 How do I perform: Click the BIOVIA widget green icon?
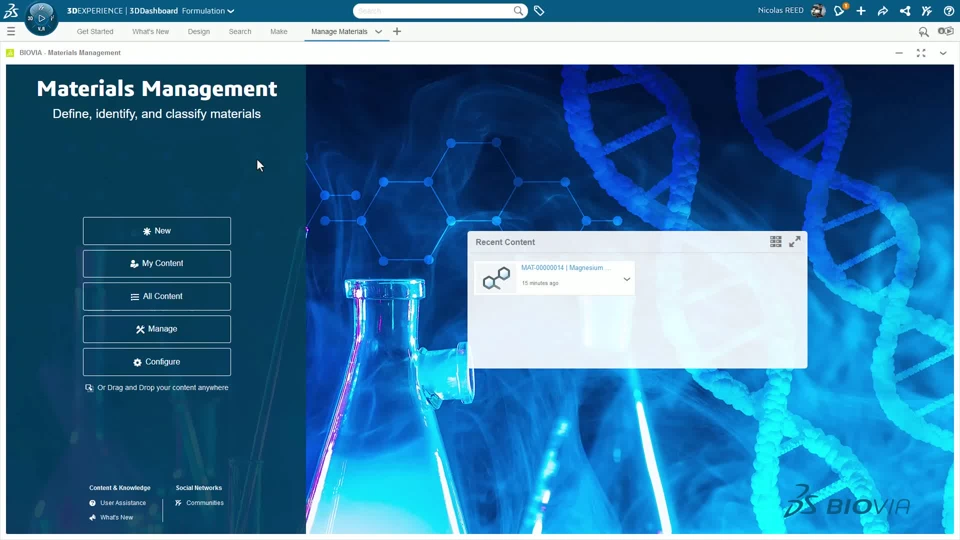(x=10, y=53)
